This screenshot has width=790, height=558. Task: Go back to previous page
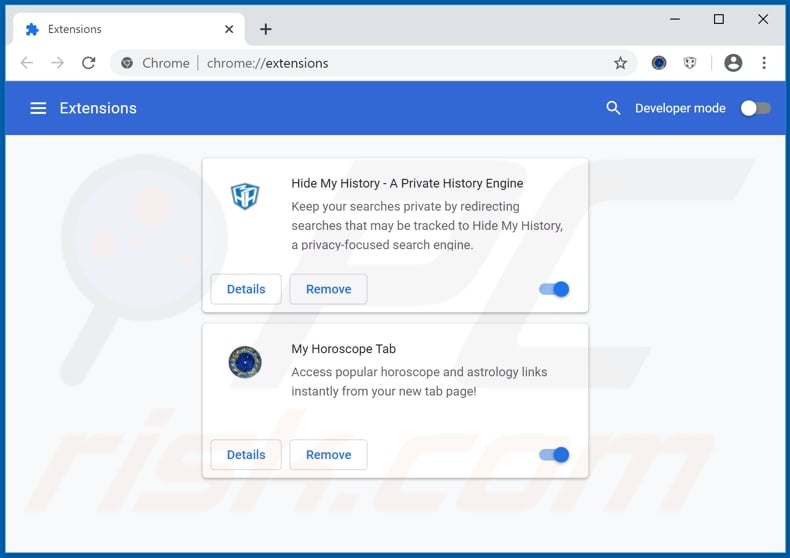click(27, 63)
